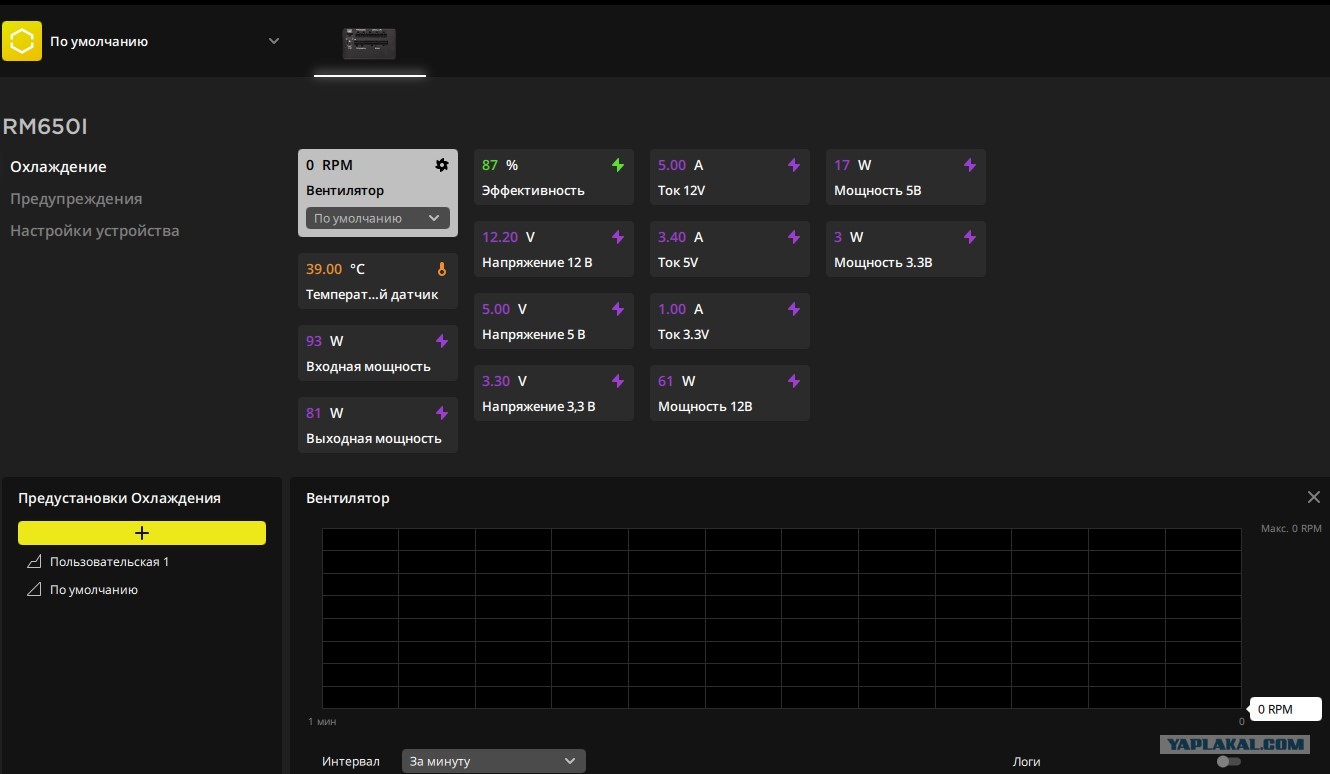Click the 1.00 A current value

(x=680, y=309)
